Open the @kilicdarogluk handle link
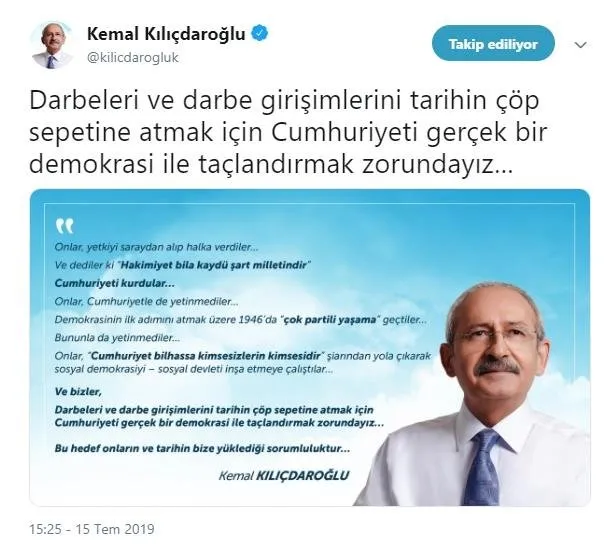608x548 pixels. (x=133, y=58)
